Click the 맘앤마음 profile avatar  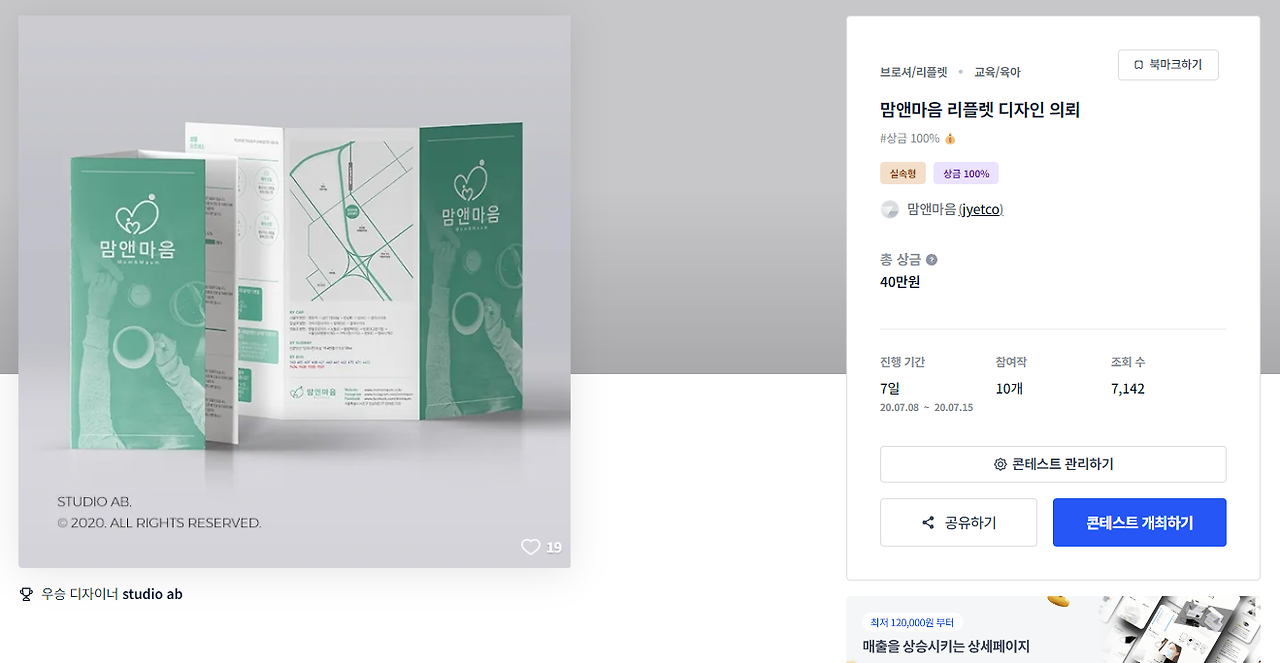(x=889, y=209)
